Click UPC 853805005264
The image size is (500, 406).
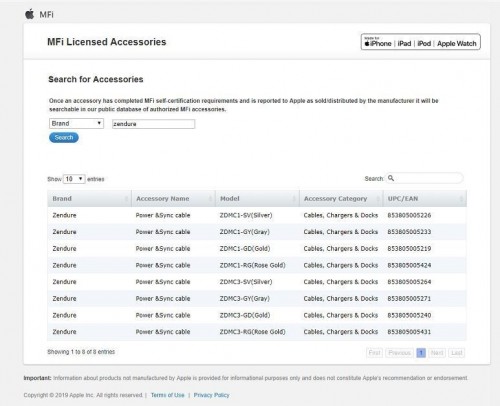(409, 282)
